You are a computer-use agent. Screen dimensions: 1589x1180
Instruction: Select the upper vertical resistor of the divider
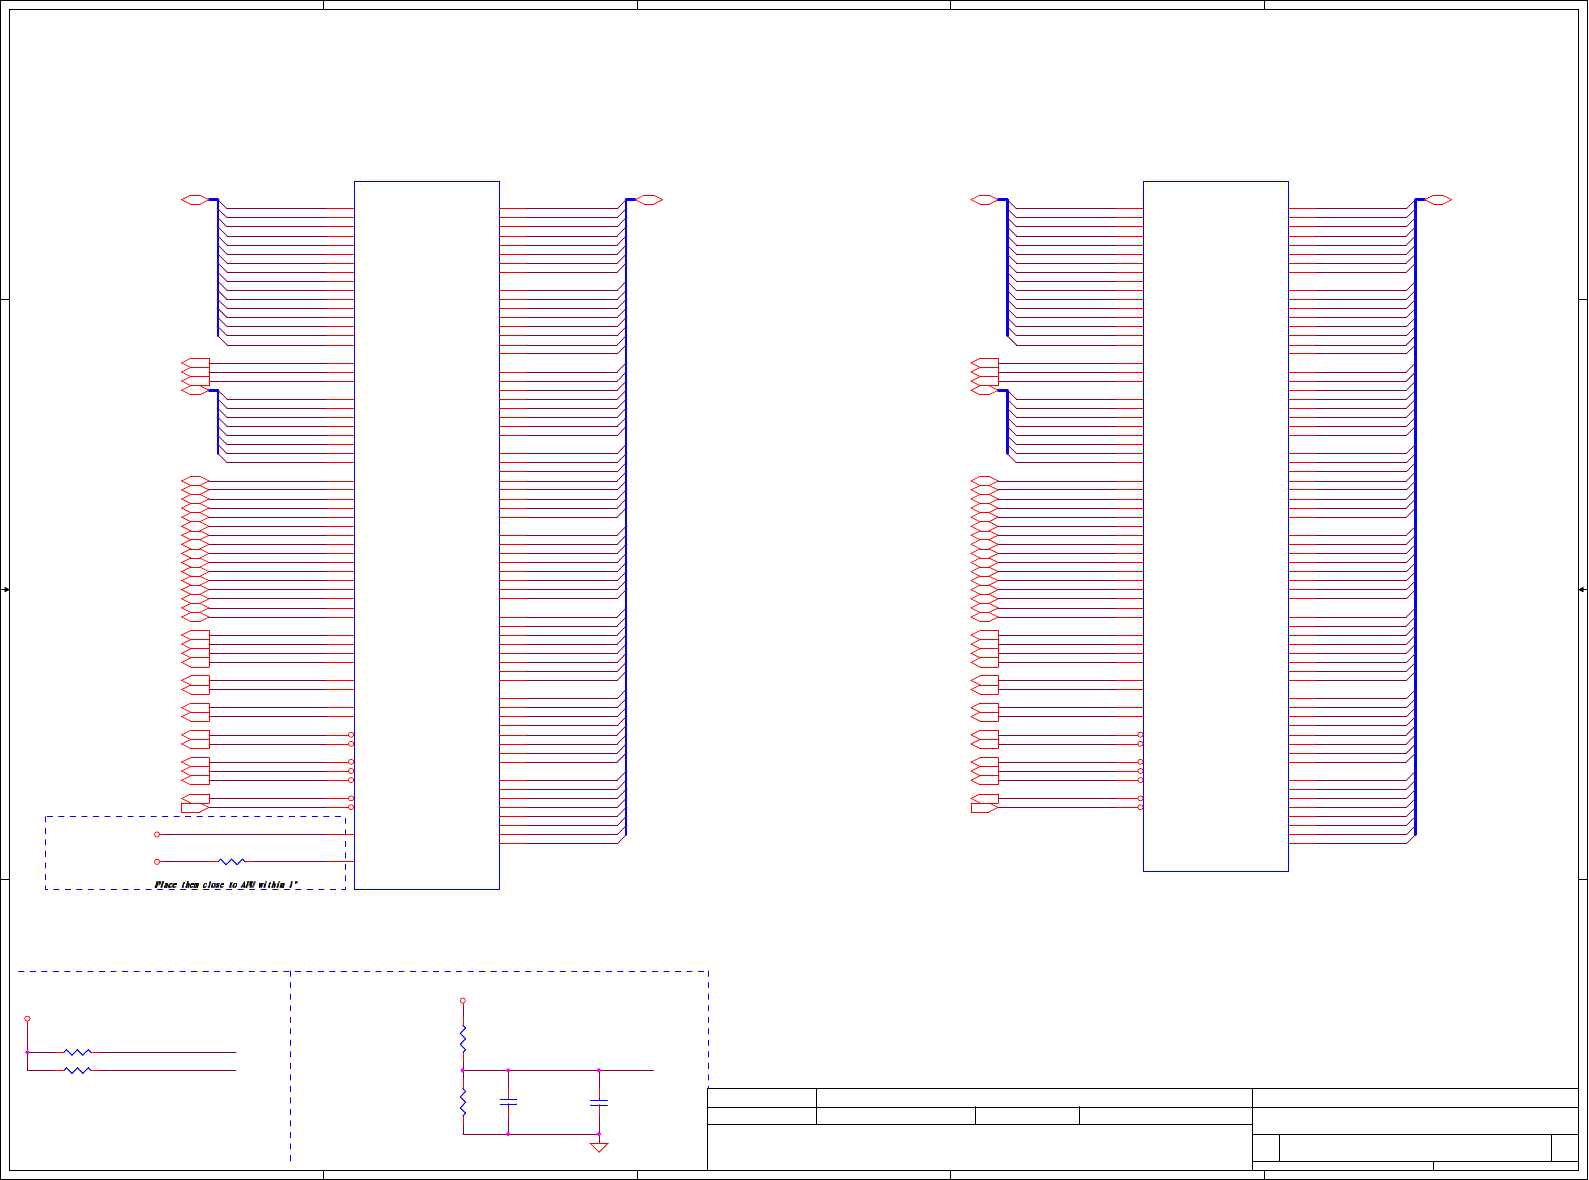coord(463,1038)
